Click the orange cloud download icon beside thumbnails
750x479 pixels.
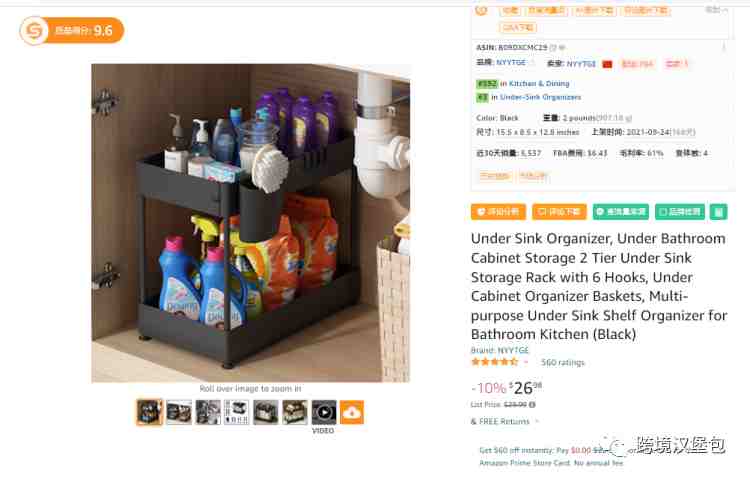(x=352, y=412)
